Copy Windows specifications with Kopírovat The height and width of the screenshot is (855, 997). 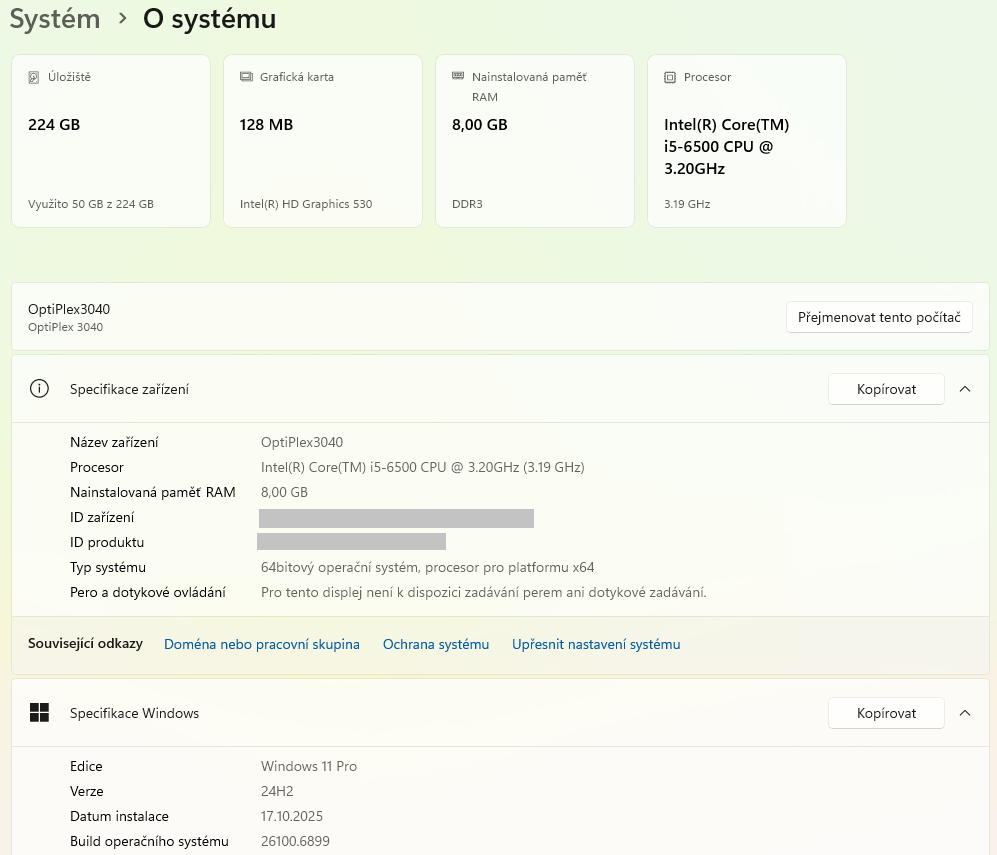pos(886,713)
